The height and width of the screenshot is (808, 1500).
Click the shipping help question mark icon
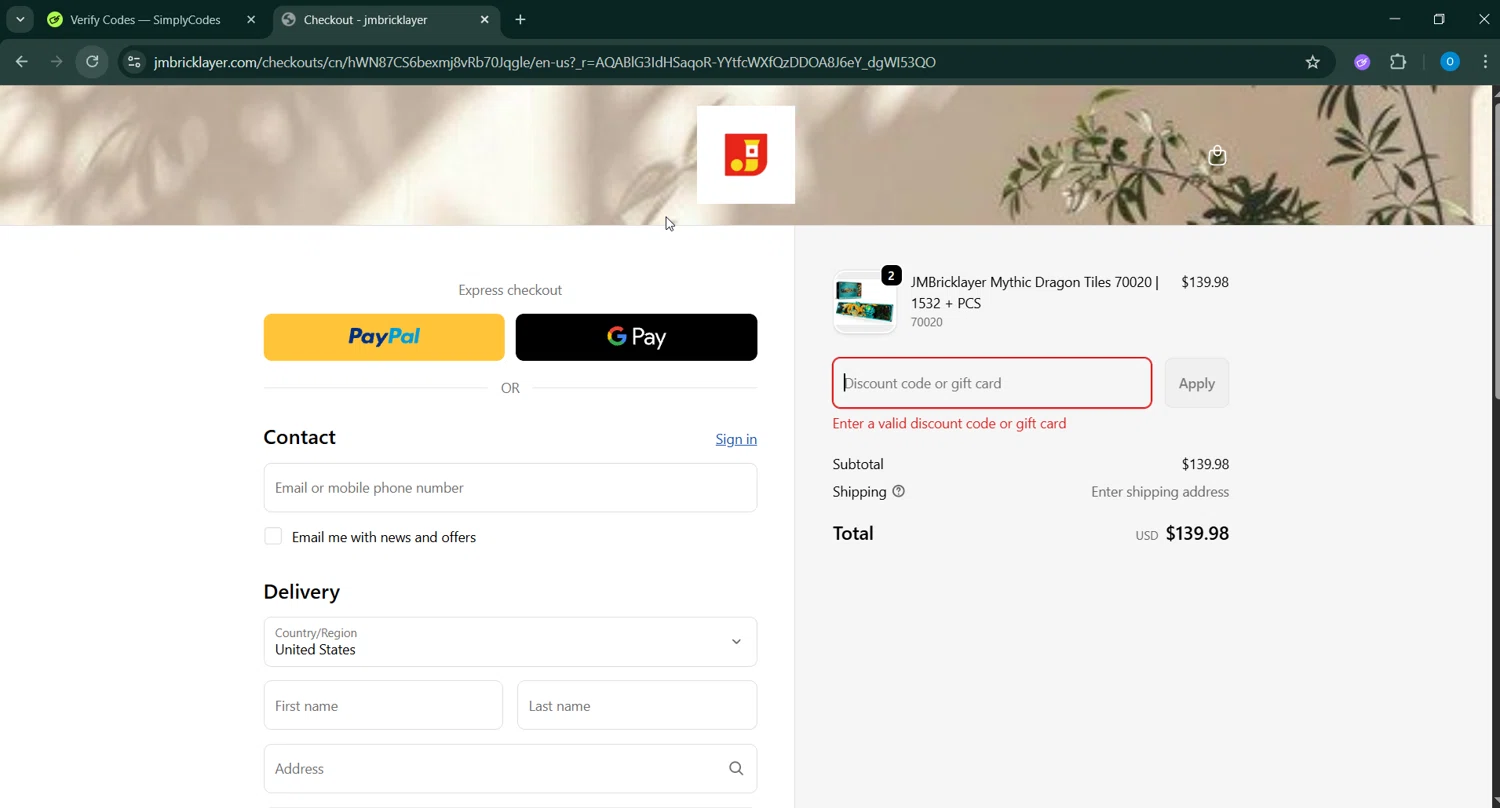point(898,491)
